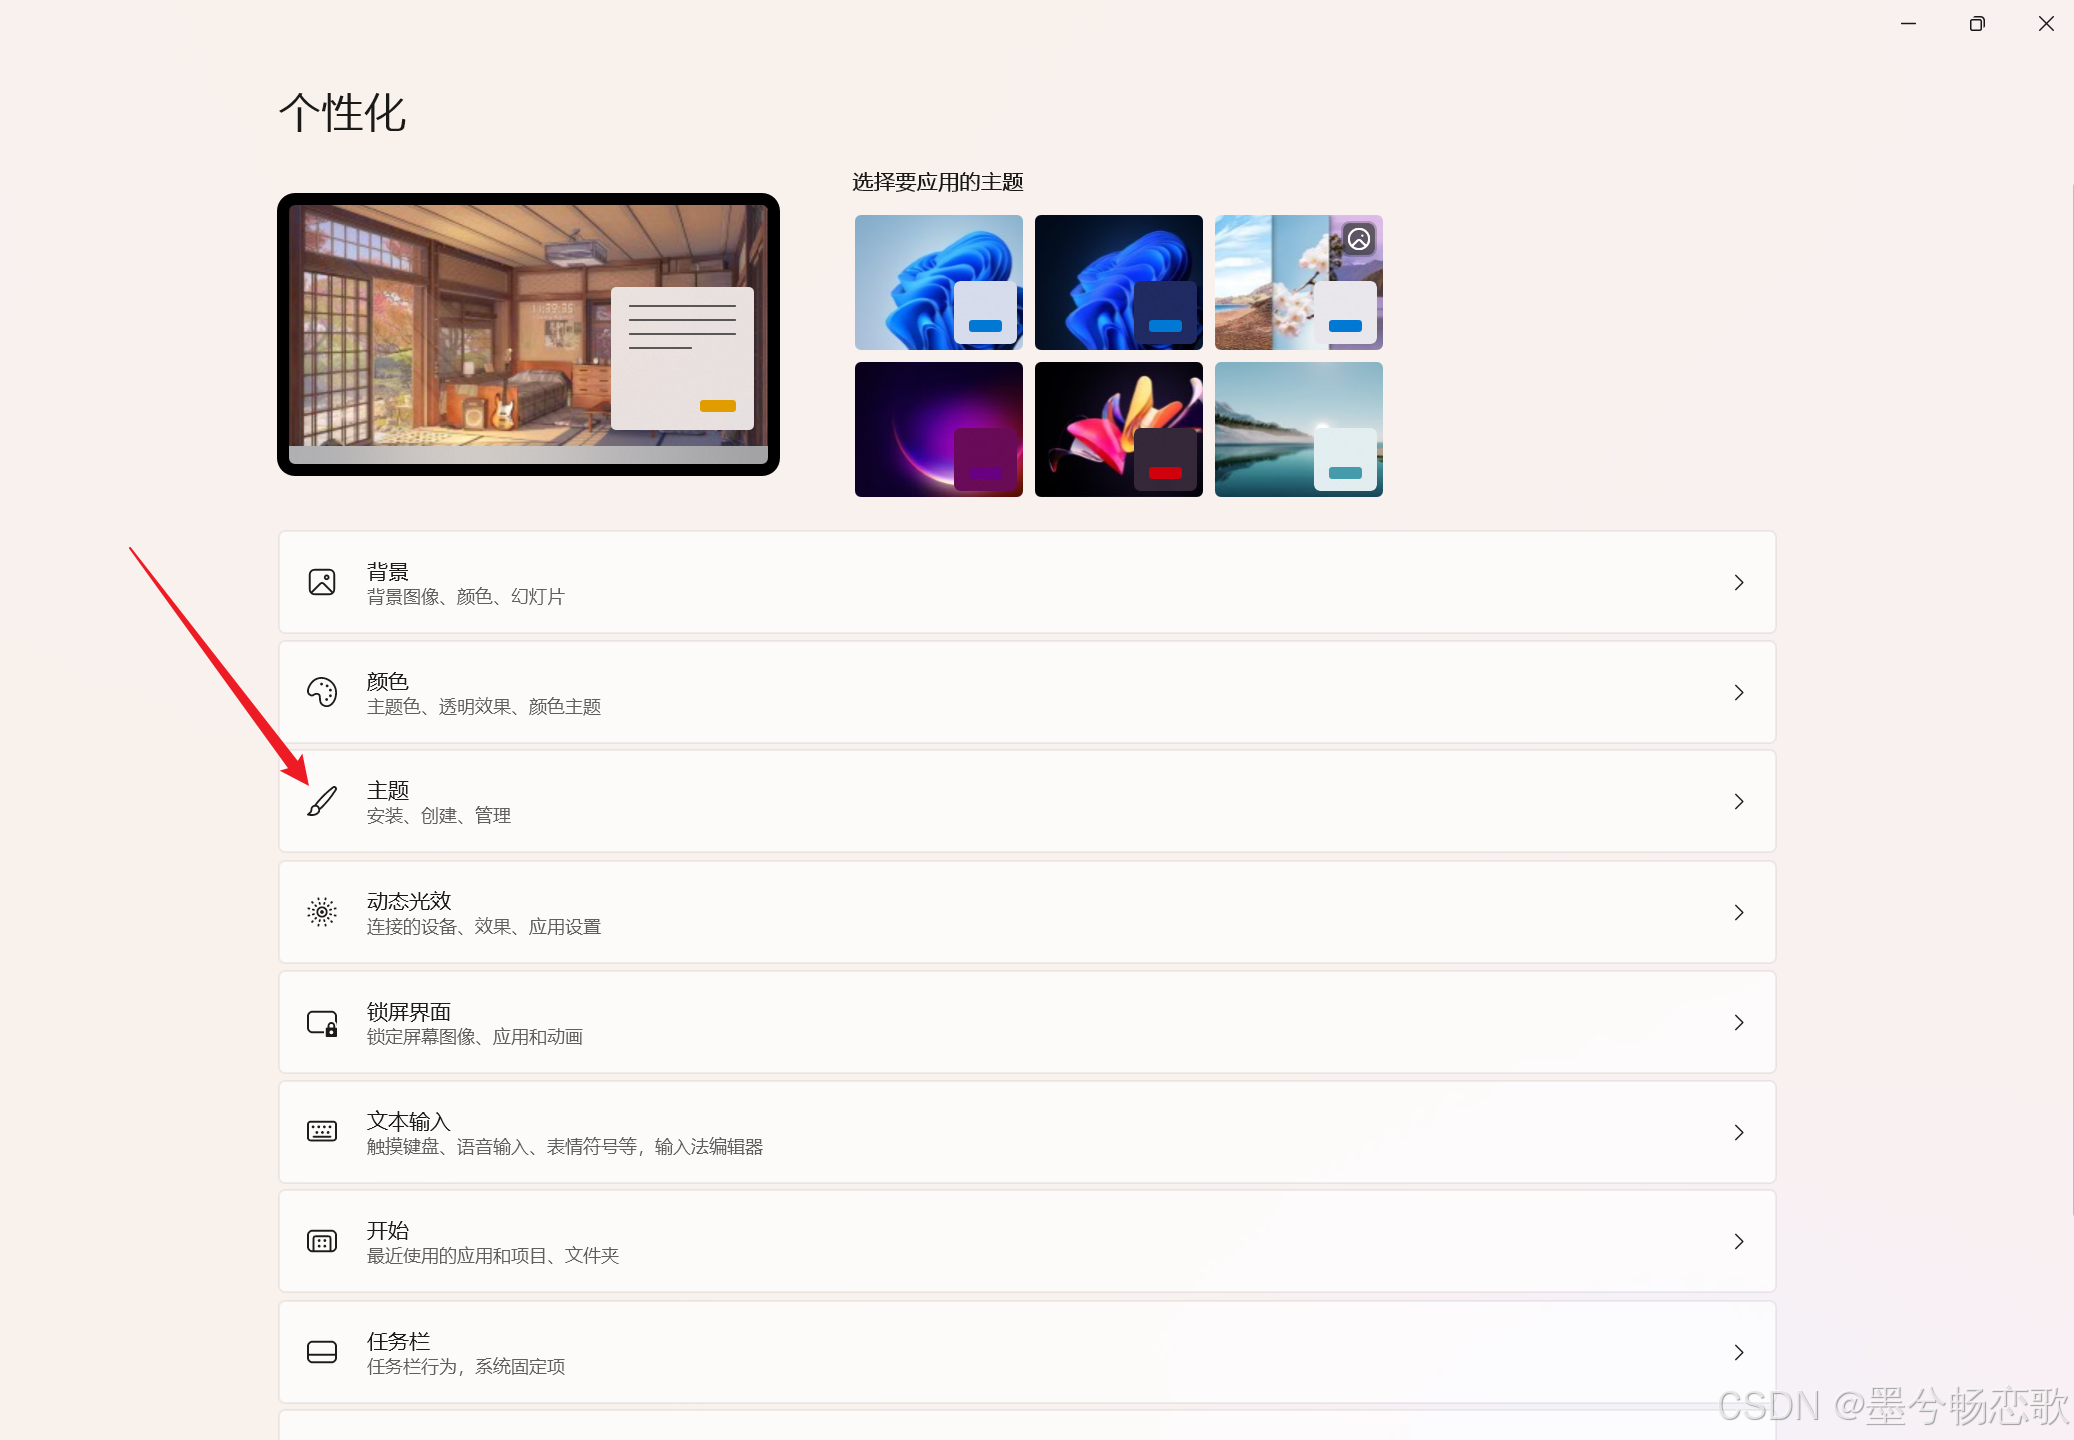Open 主题 settings via its chevron
The image size is (2074, 1440).
[1739, 801]
